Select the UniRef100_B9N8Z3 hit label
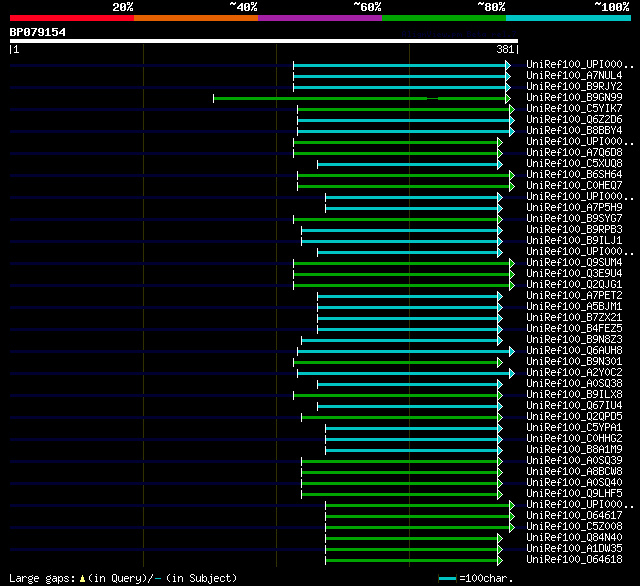Image resolution: width=640 pixels, height=586 pixels. (x=574, y=340)
